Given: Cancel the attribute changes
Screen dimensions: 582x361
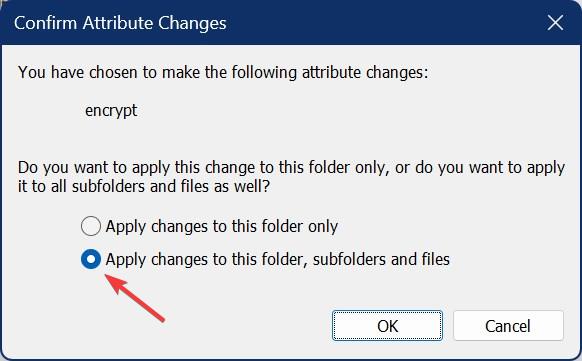Looking at the screenshot, I should (508, 326).
